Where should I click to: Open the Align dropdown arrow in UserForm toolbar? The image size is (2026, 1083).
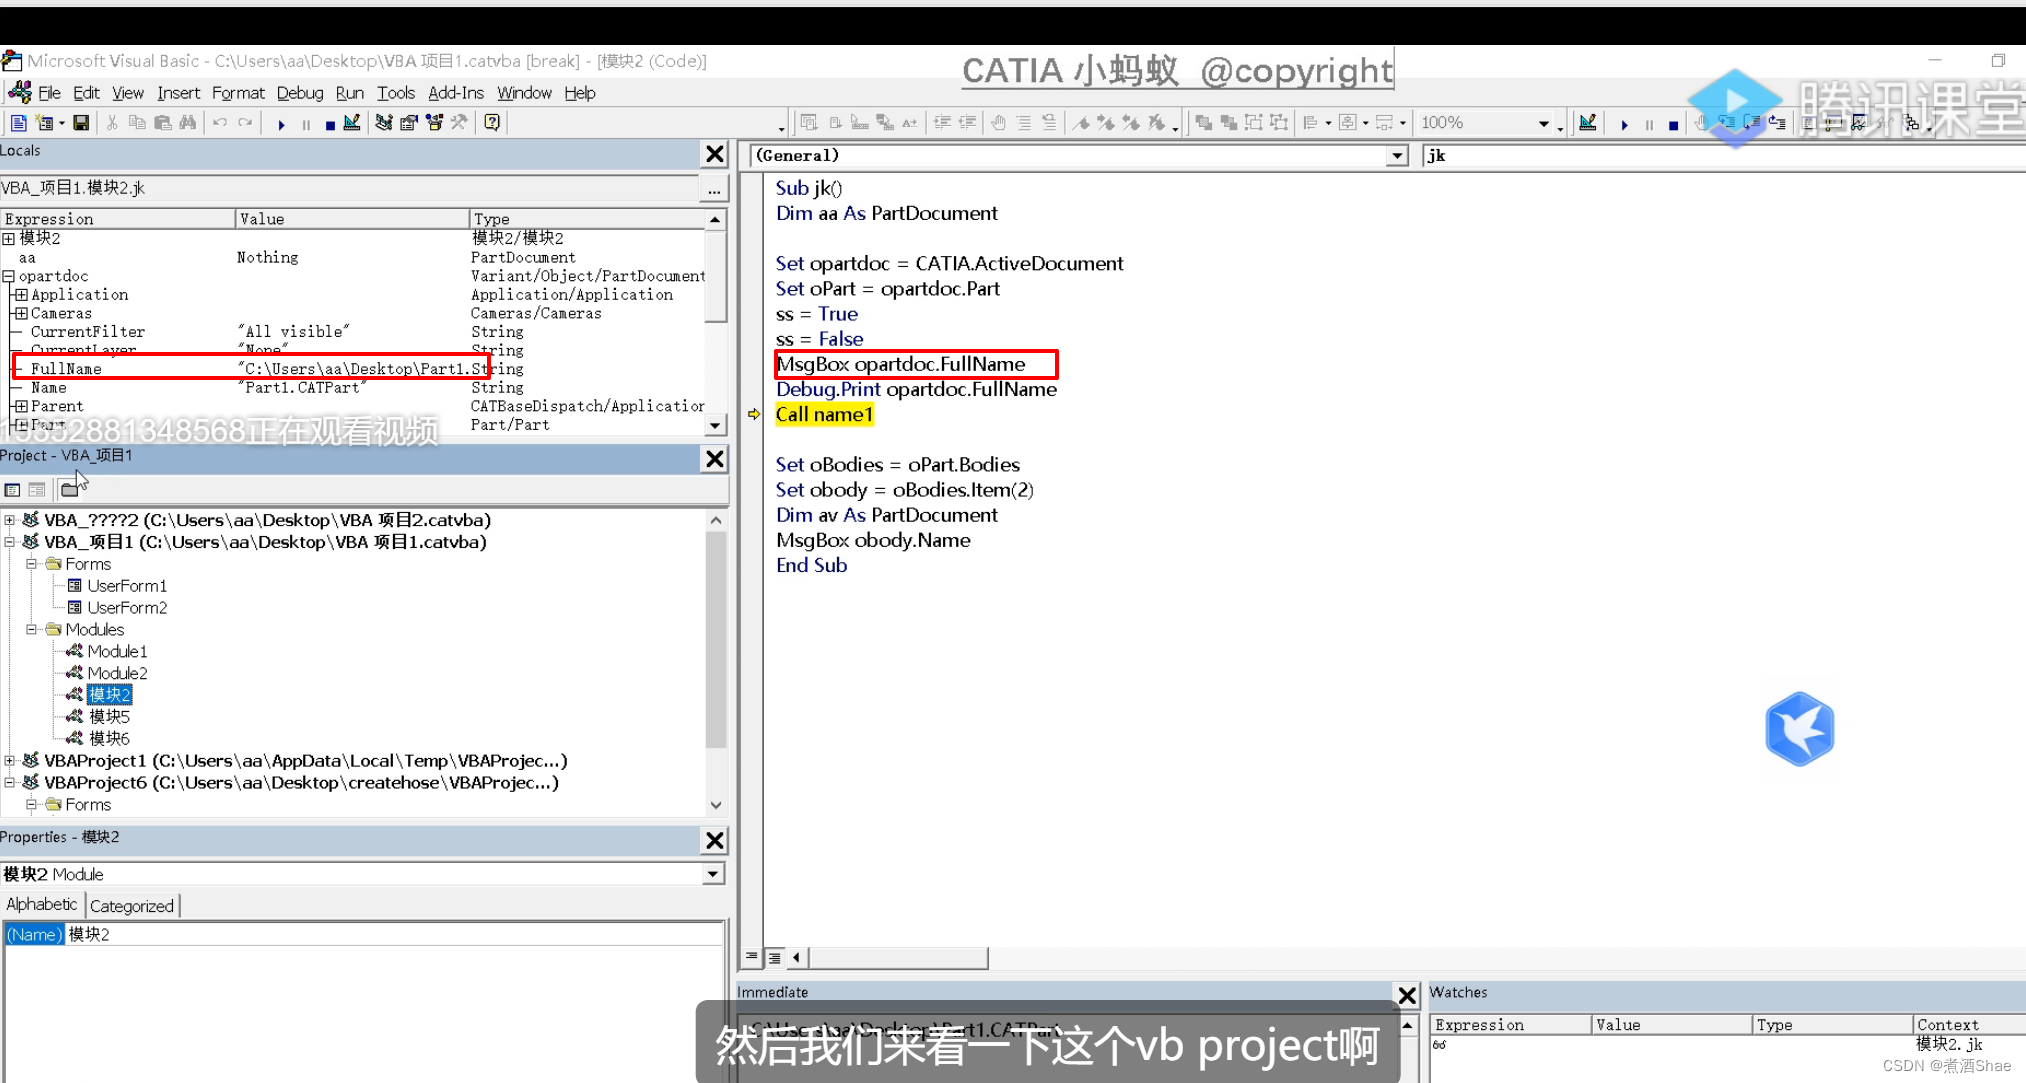click(1328, 123)
